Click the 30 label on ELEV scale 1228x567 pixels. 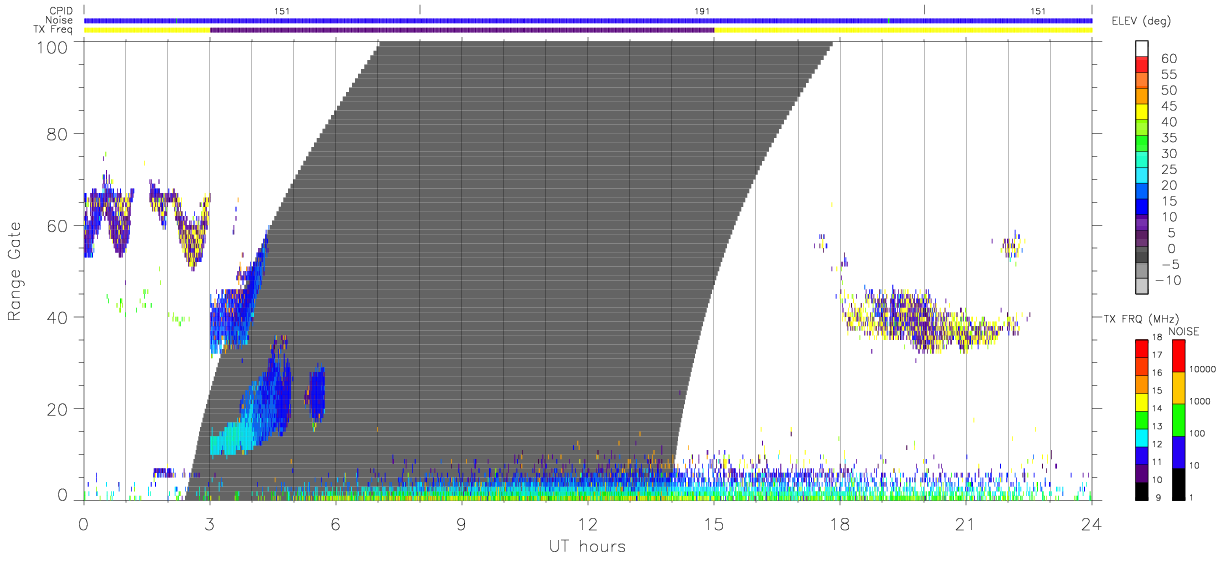tap(1169, 153)
